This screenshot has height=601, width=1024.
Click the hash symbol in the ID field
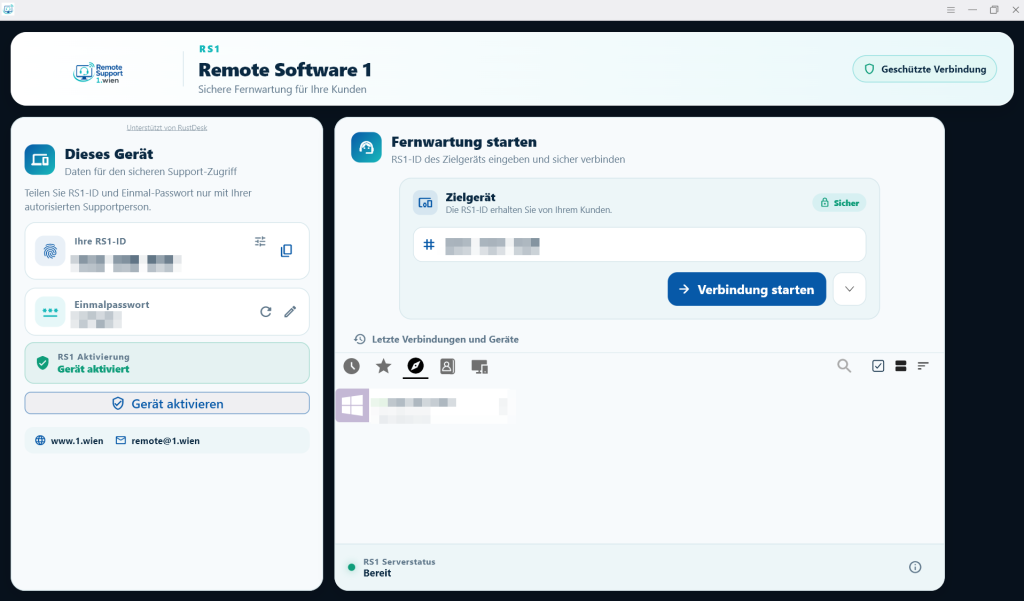tap(429, 244)
